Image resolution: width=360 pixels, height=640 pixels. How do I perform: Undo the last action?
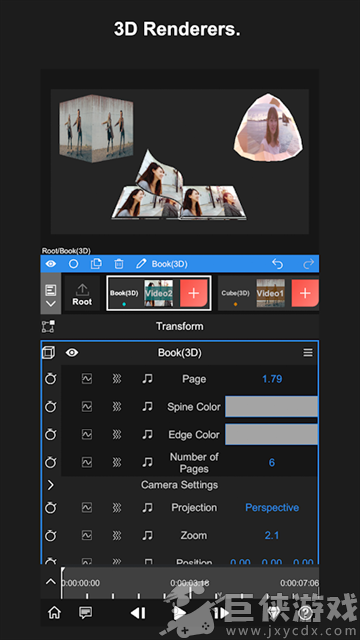278,264
